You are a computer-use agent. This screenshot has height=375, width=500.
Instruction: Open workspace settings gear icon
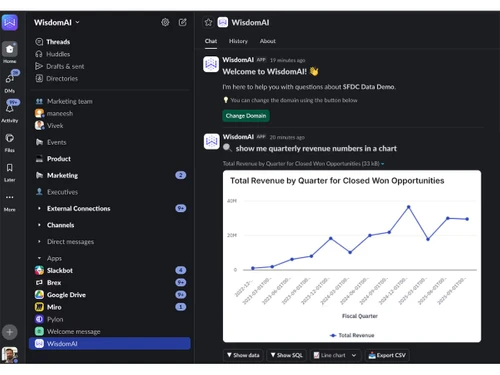point(165,22)
